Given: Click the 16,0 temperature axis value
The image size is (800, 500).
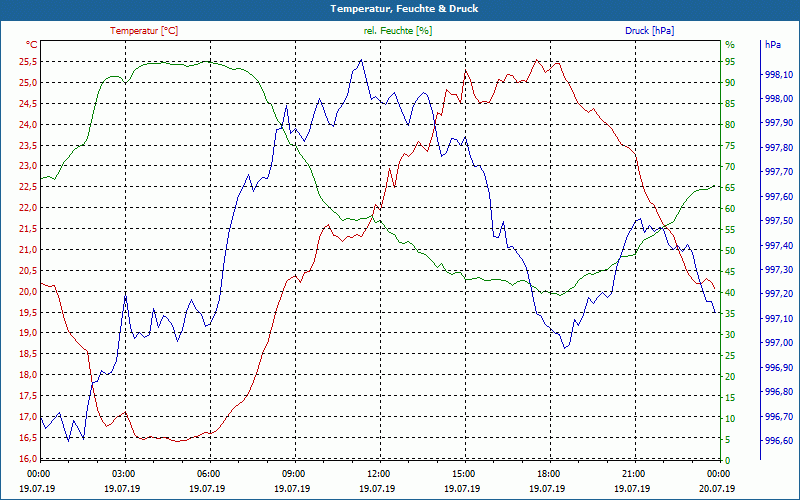Looking at the screenshot, I should [x=28, y=458].
